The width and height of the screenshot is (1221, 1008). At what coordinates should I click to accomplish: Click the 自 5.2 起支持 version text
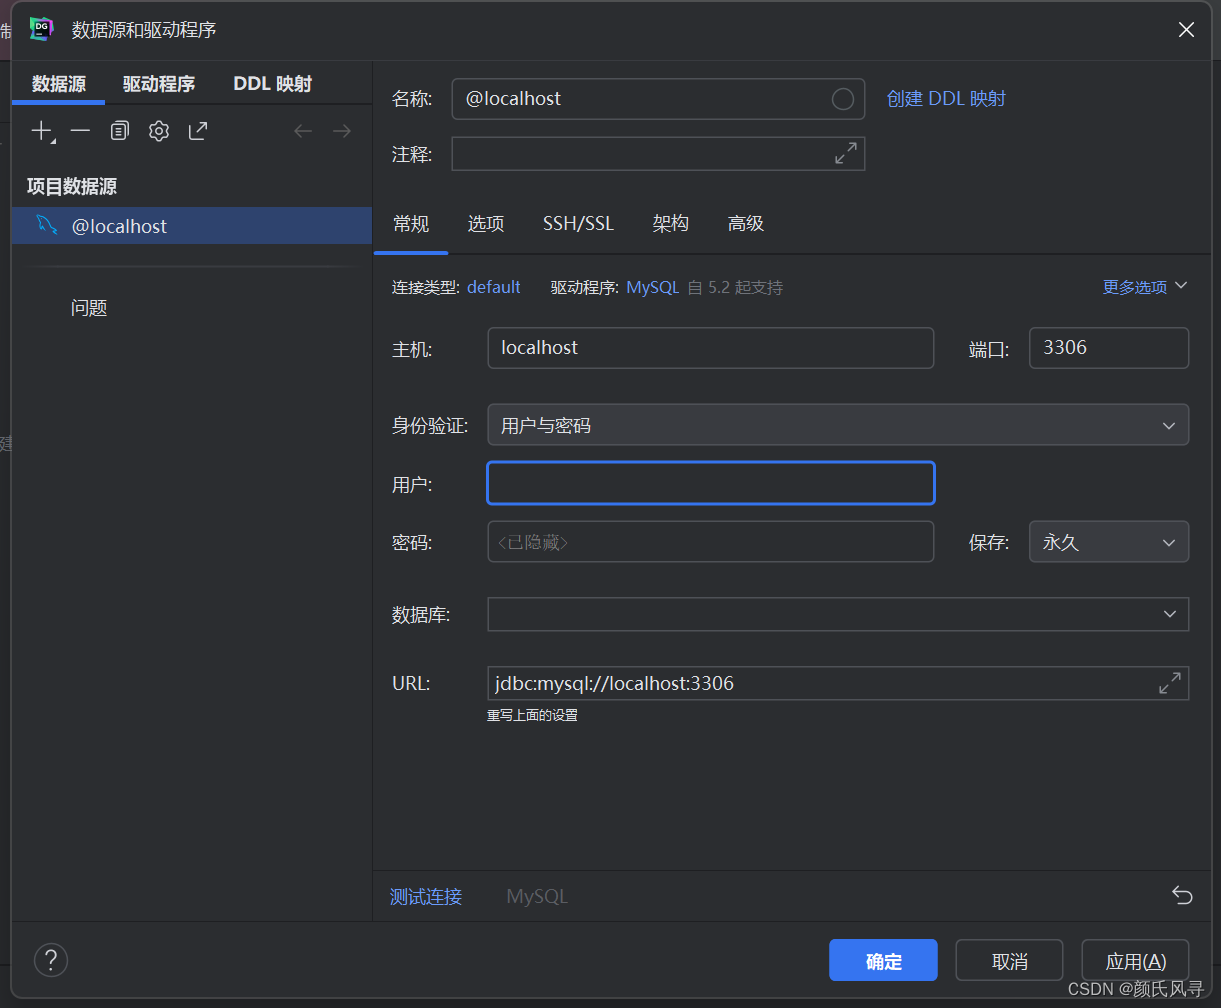coord(735,288)
